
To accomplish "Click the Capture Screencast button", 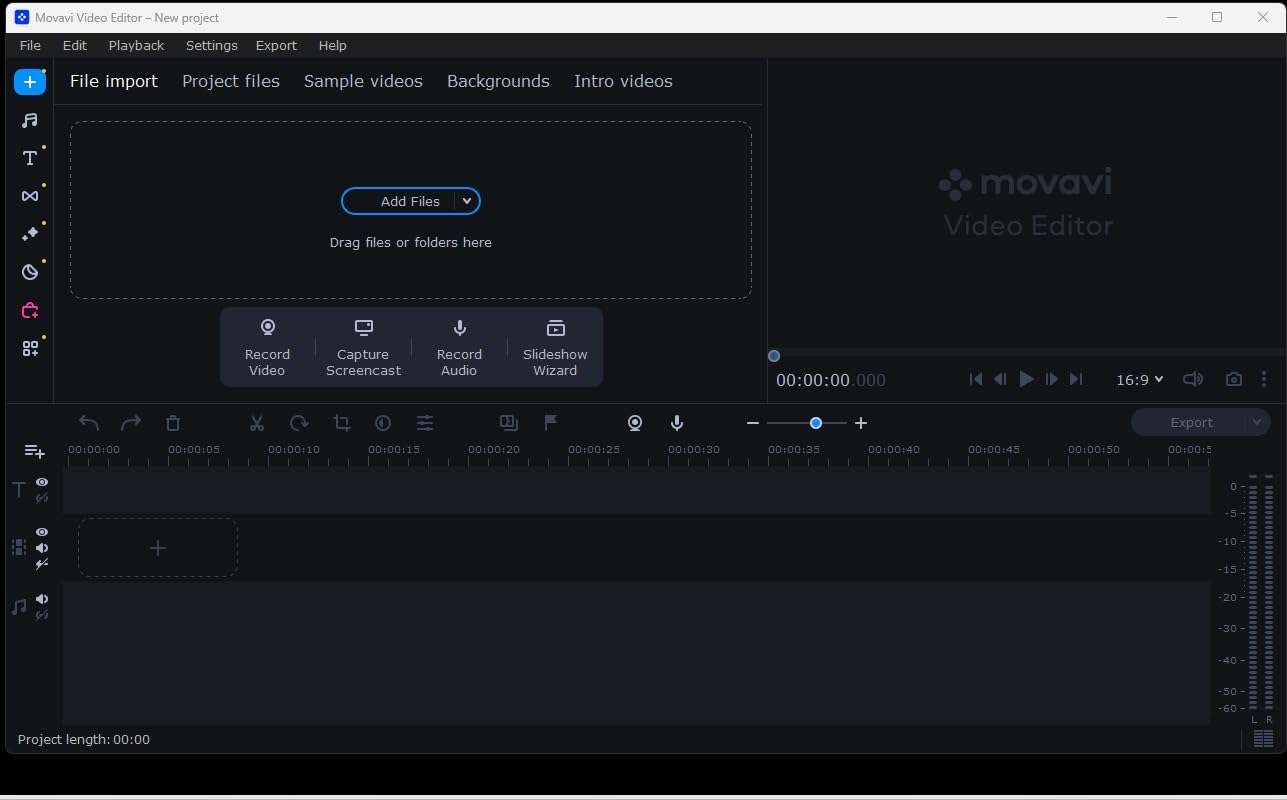I will (363, 347).
